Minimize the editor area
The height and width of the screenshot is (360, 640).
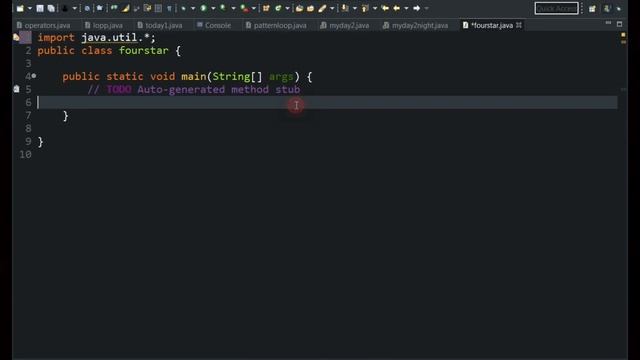tap(608, 23)
